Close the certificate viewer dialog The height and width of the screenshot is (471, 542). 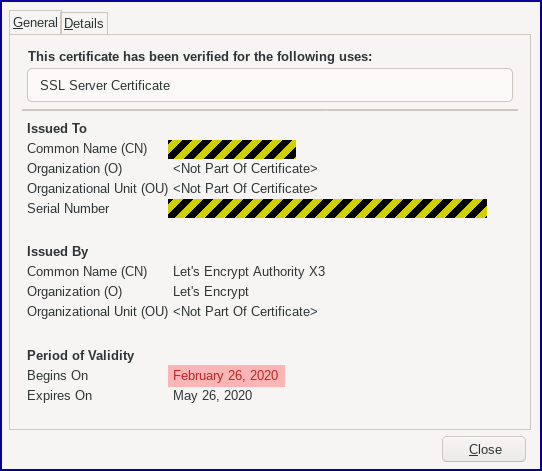pos(484,449)
